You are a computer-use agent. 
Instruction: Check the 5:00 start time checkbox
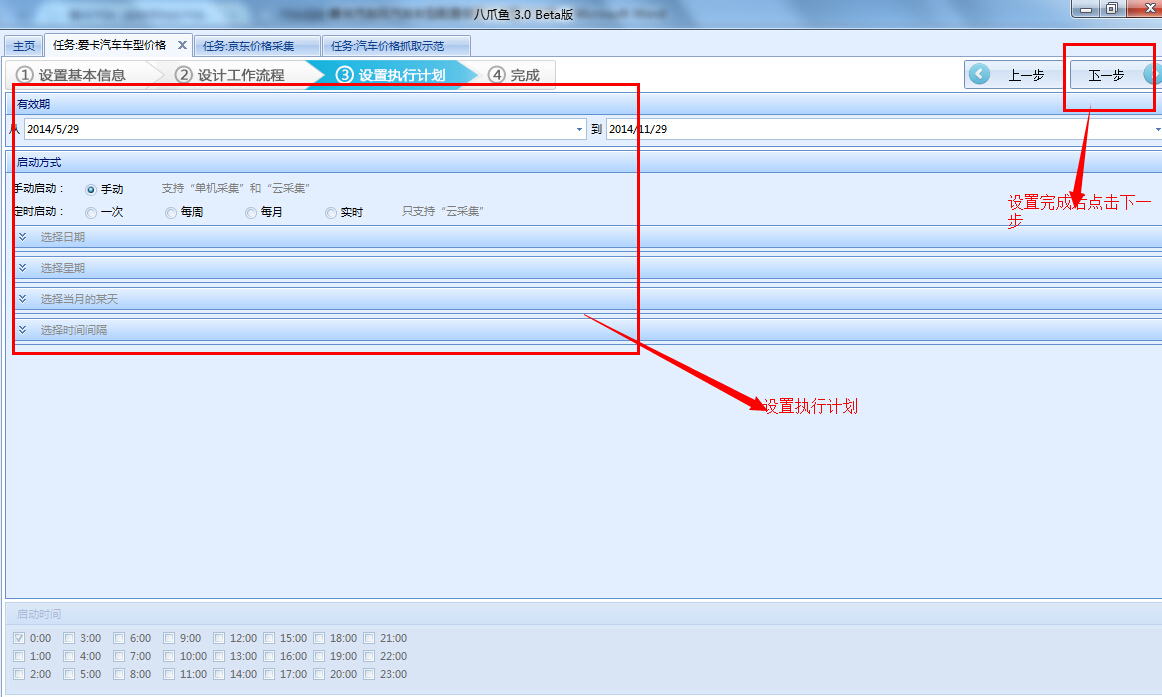pyautogui.click(x=69, y=674)
